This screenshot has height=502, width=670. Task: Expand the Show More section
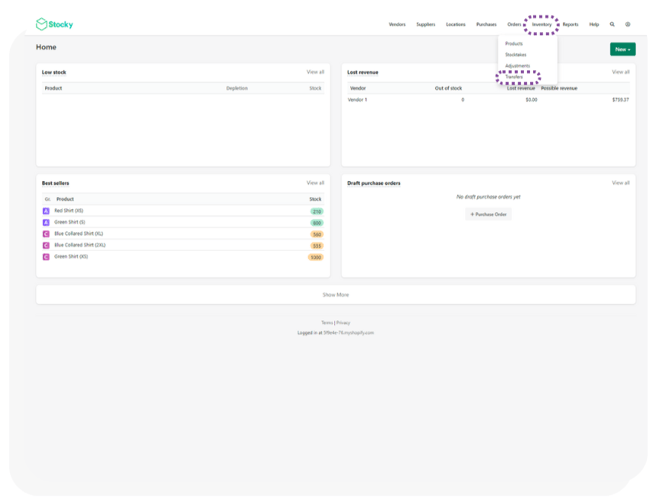click(336, 295)
